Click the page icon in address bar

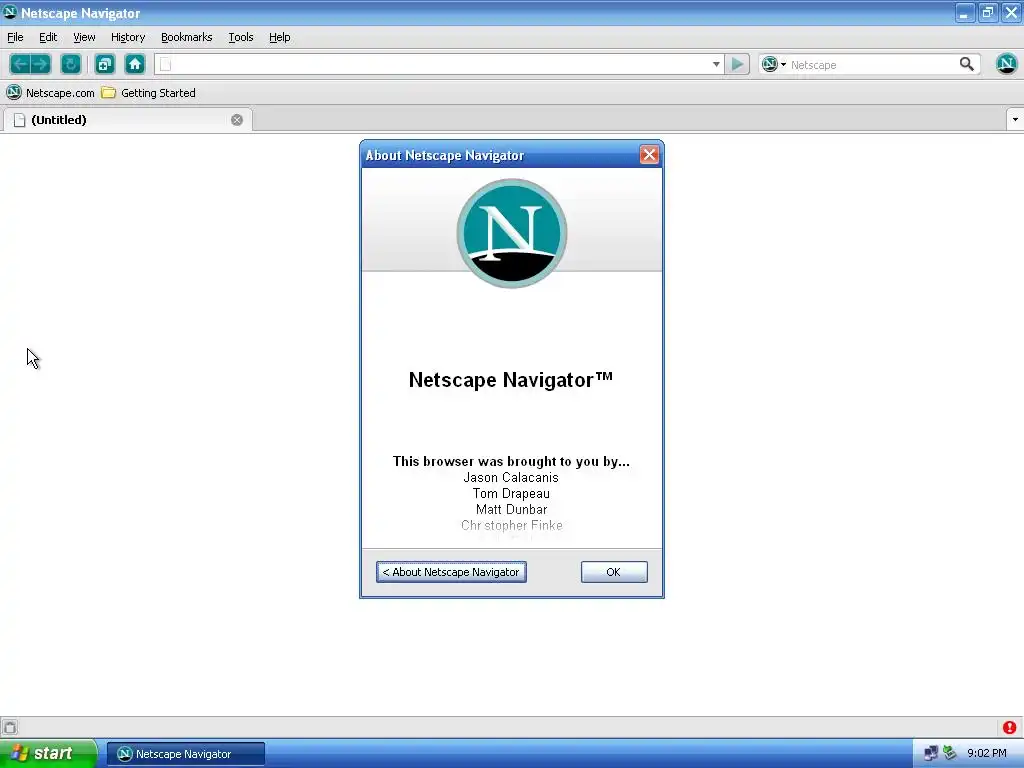[x=166, y=64]
